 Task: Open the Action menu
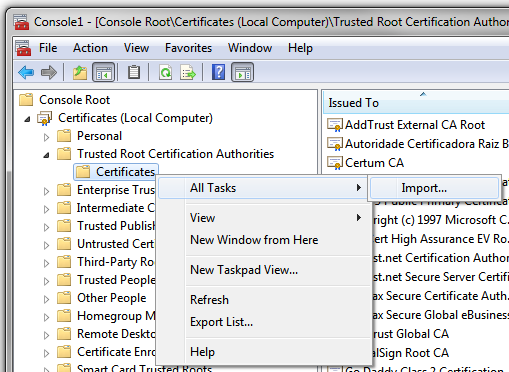coord(90,48)
